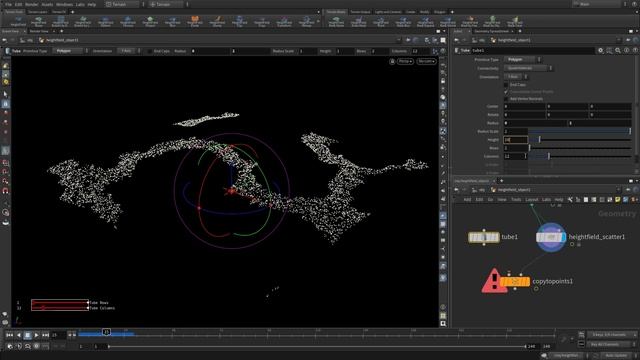The image size is (640, 360).
Task: Stop playback
Action: tap(27, 335)
